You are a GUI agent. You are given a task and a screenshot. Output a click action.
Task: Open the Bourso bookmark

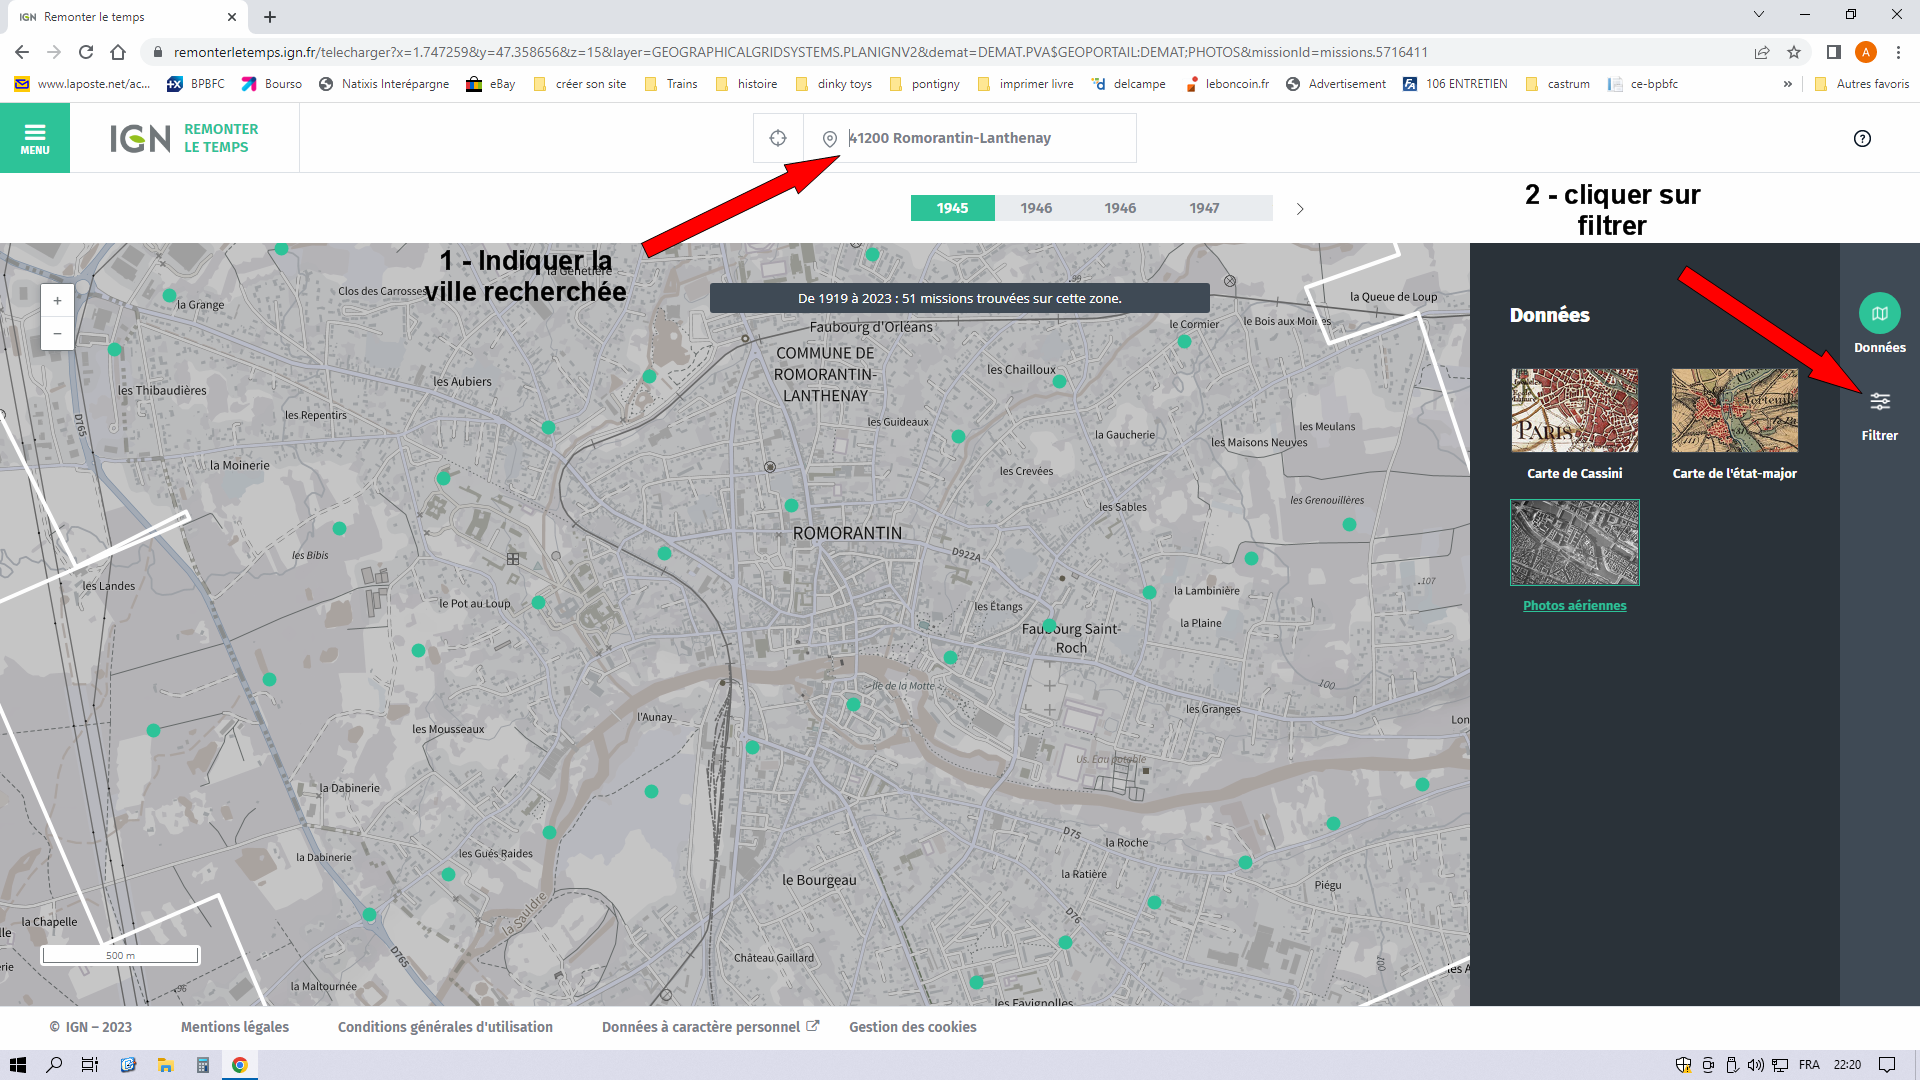tap(272, 84)
